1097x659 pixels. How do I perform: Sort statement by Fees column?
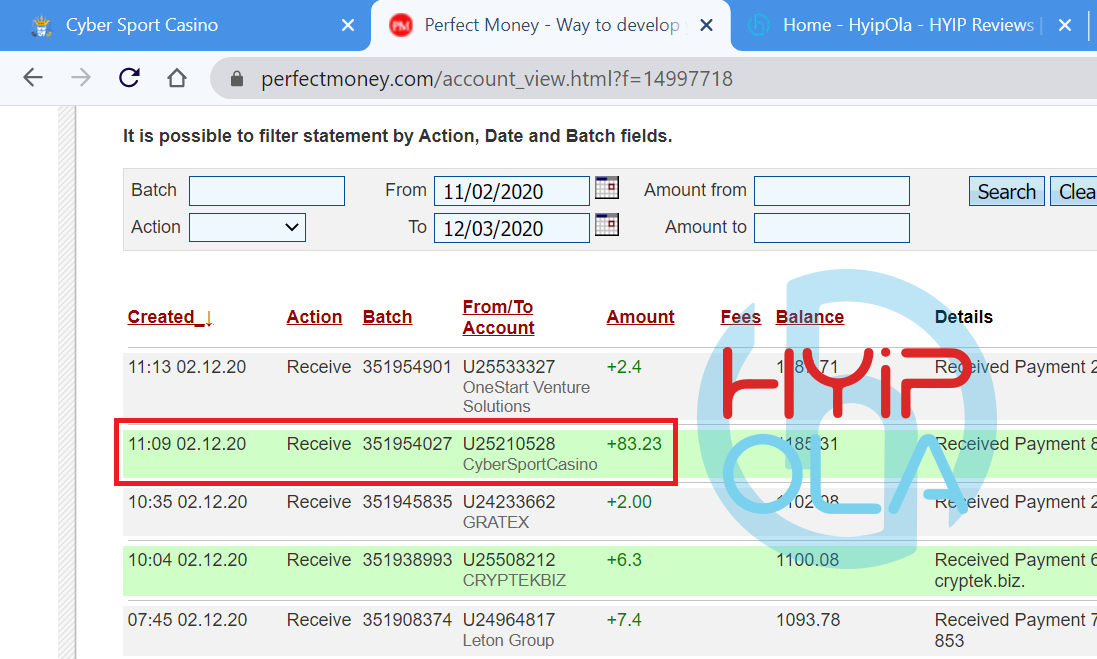[740, 317]
